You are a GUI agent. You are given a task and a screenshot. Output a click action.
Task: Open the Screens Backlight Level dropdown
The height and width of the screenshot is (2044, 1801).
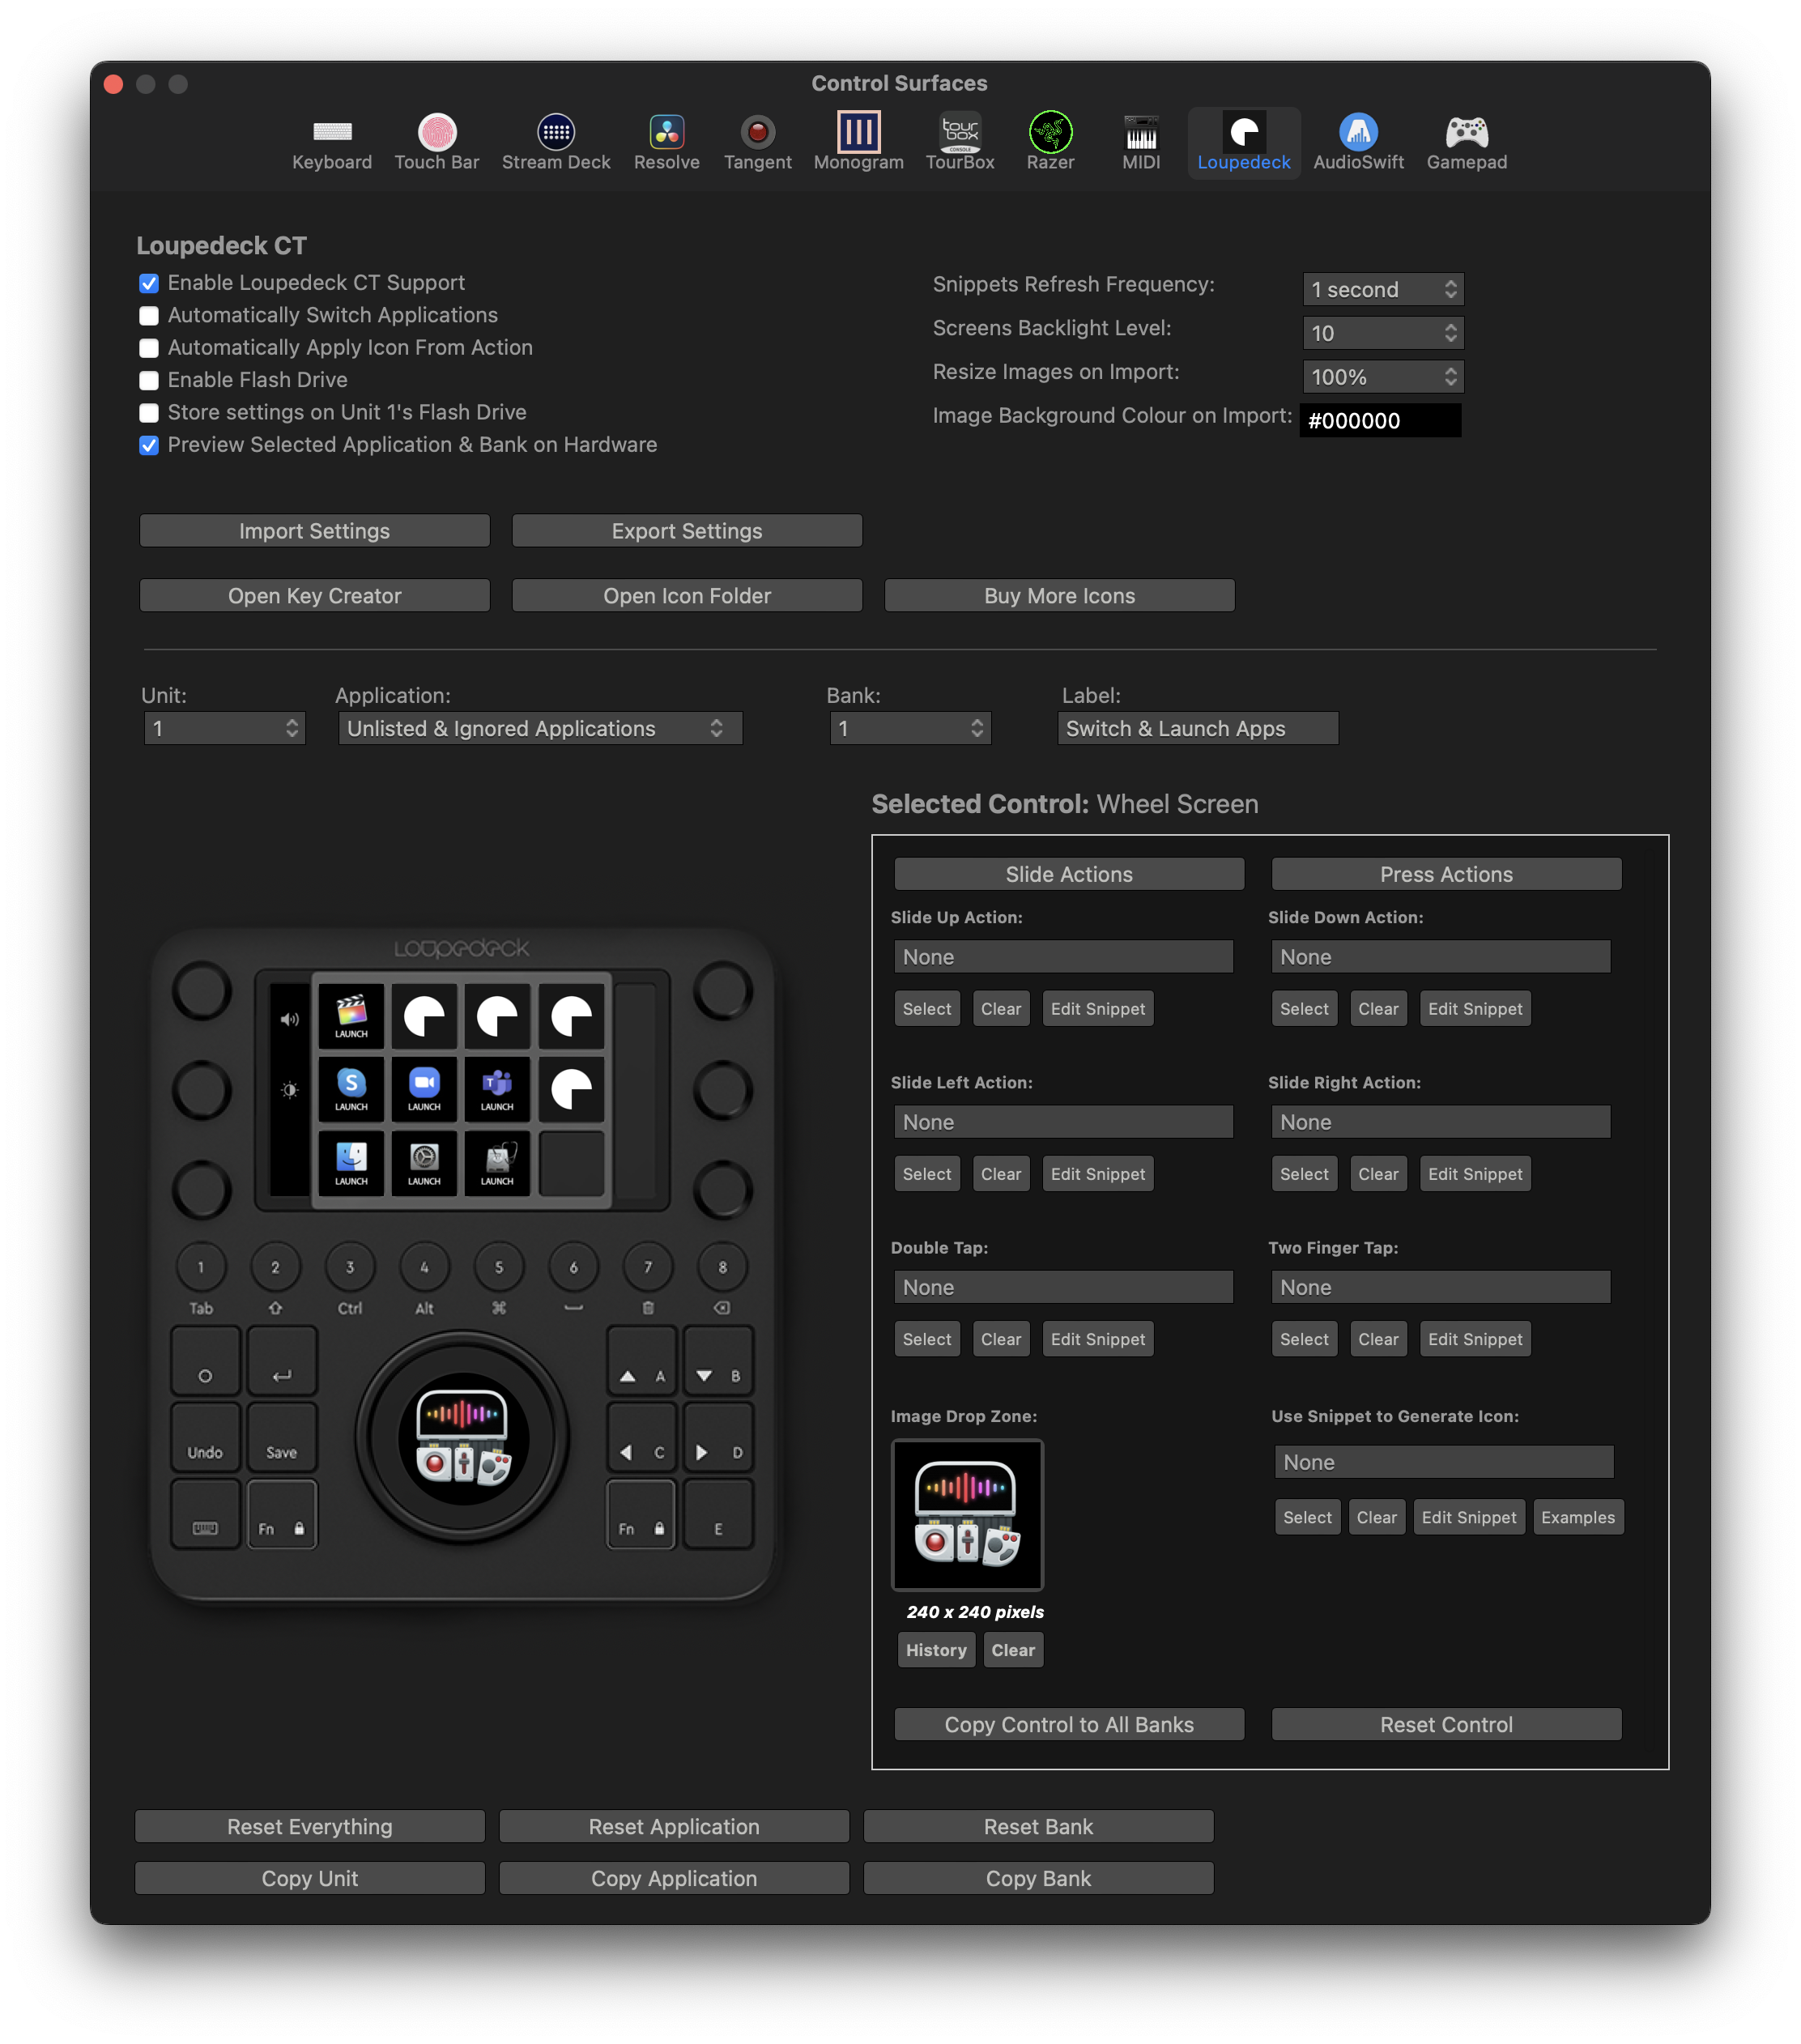(1383, 333)
